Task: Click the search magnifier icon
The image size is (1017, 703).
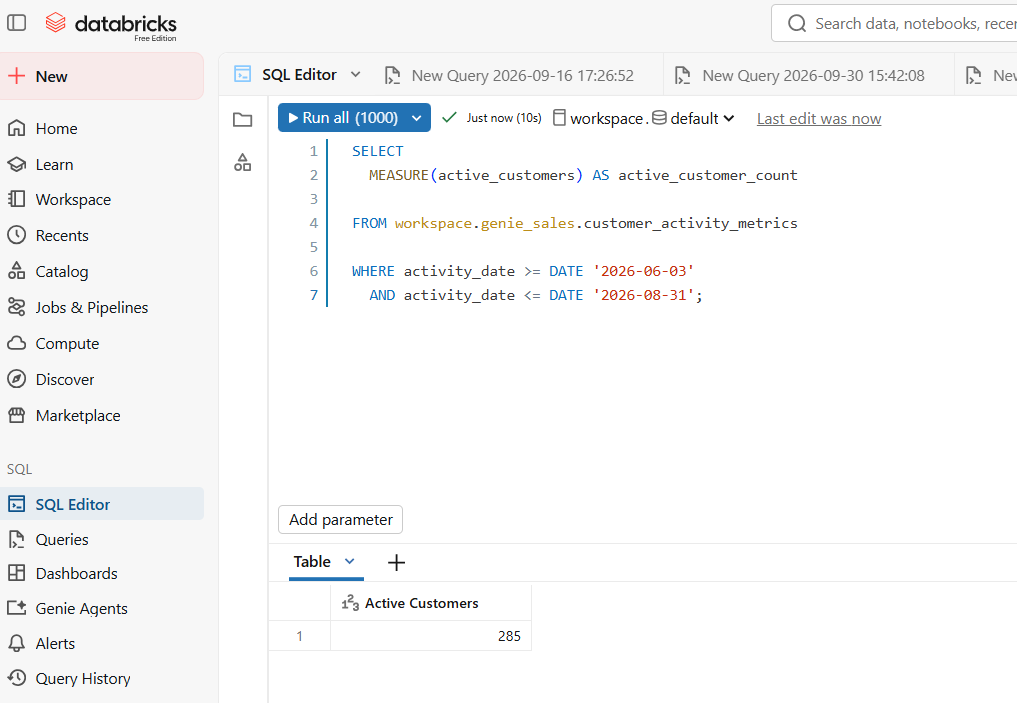Action: (797, 24)
